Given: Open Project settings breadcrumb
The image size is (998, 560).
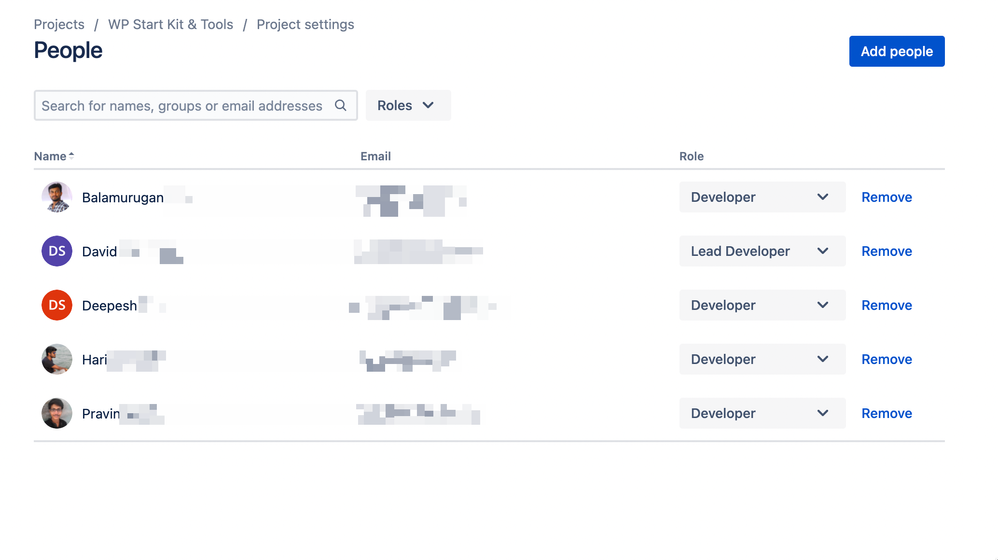Looking at the screenshot, I should tap(306, 25).
